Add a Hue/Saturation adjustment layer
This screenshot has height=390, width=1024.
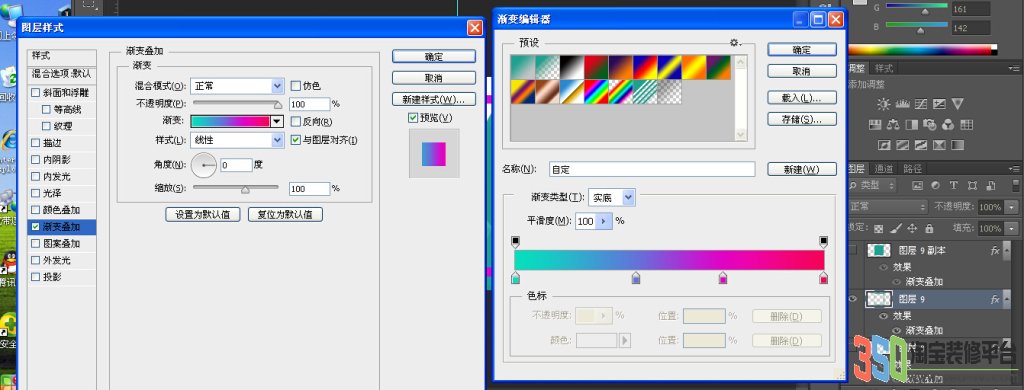point(875,124)
